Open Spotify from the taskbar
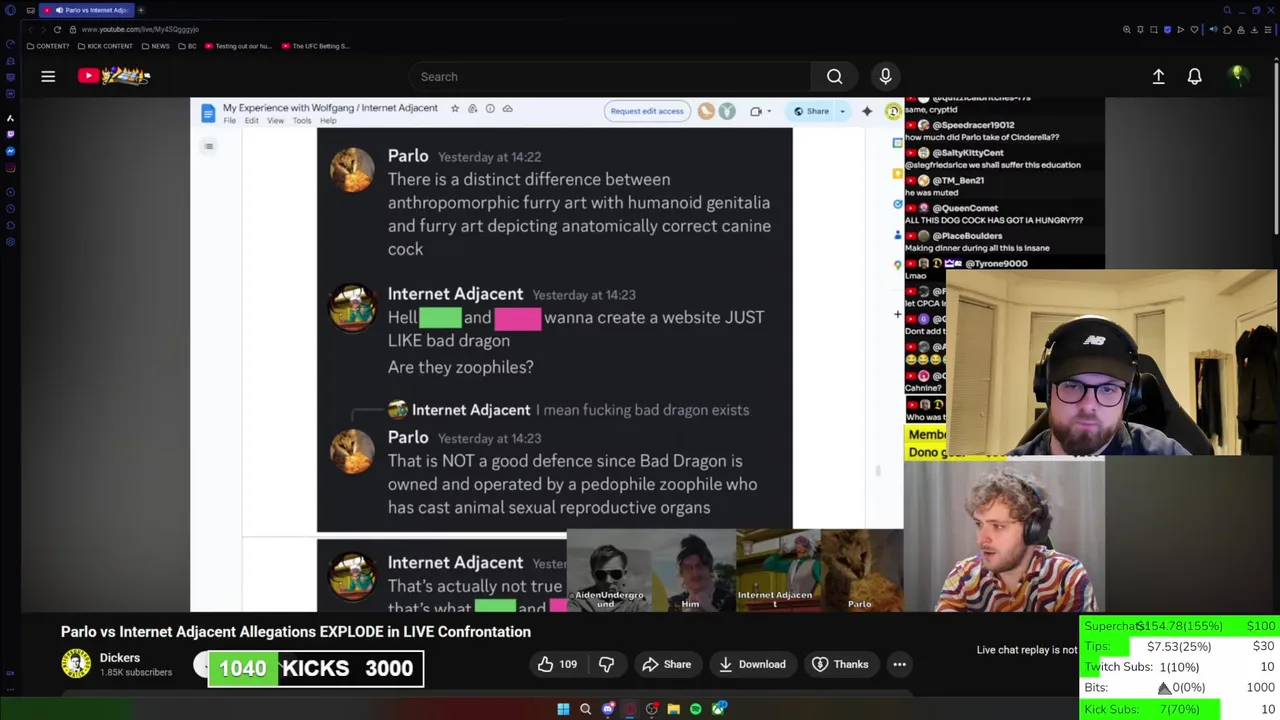Image resolution: width=1280 pixels, height=720 pixels. pos(696,709)
